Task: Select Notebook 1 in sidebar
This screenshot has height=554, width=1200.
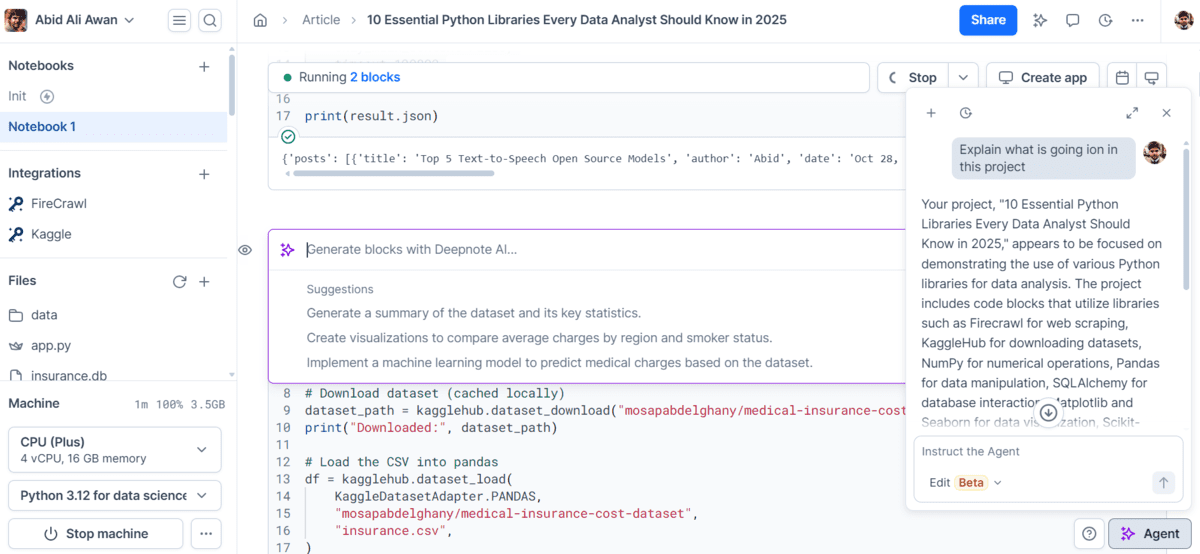Action: click(42, 127)
